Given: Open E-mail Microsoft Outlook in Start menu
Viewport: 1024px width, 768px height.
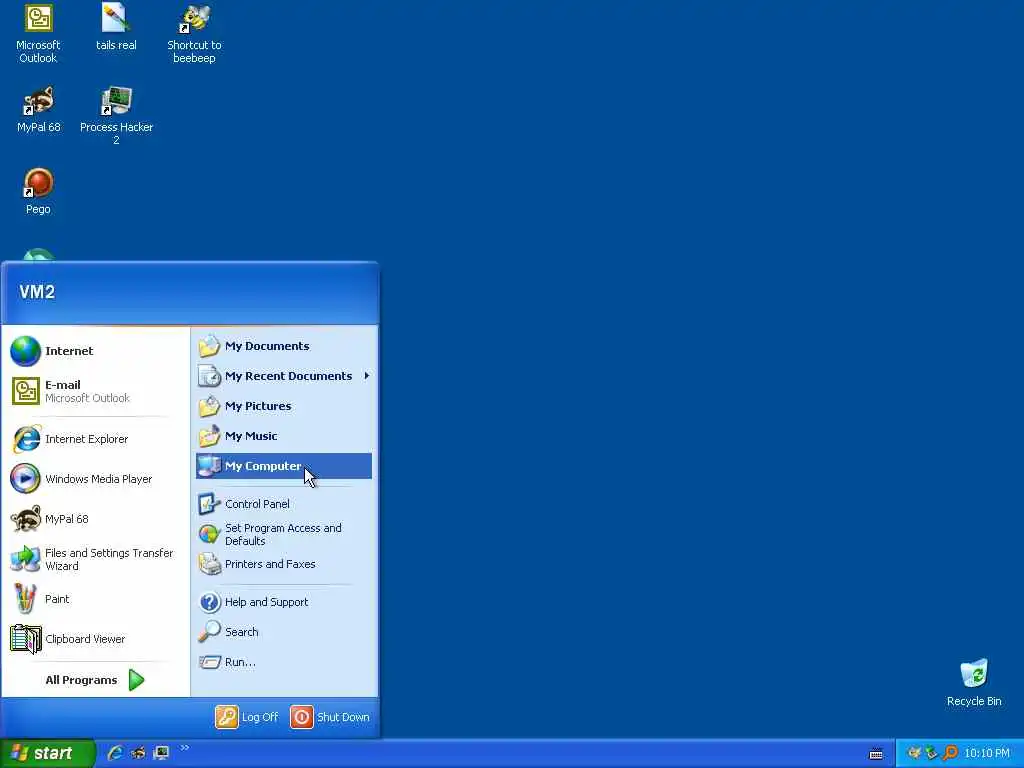Looking at the screenshot, I should (x=95, y=391).
